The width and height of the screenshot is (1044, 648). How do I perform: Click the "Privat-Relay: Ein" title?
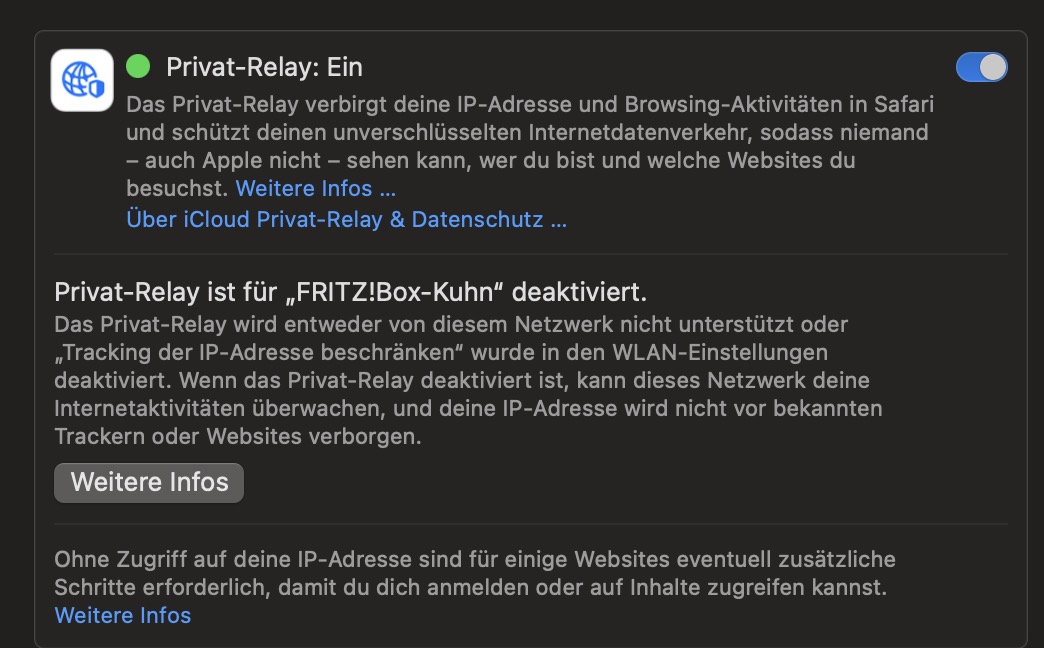coord(264,67)
